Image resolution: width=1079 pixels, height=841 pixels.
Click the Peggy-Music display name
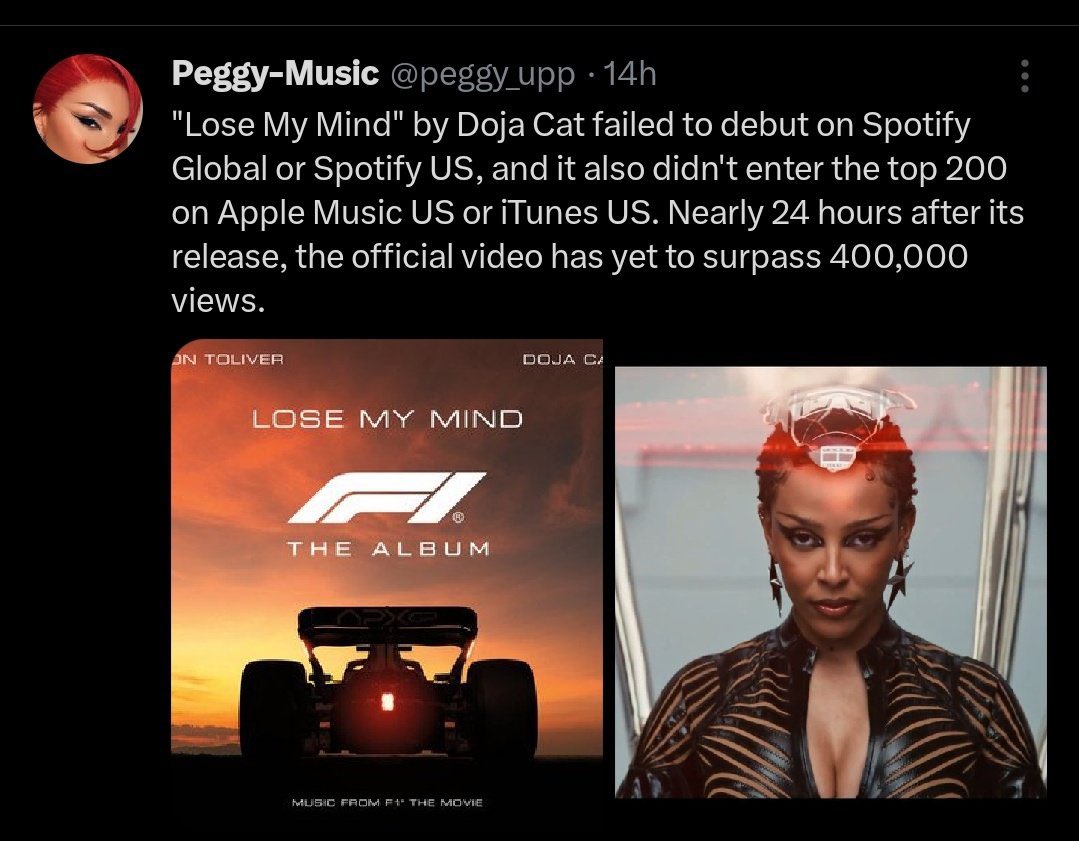[x=275, y=73]
